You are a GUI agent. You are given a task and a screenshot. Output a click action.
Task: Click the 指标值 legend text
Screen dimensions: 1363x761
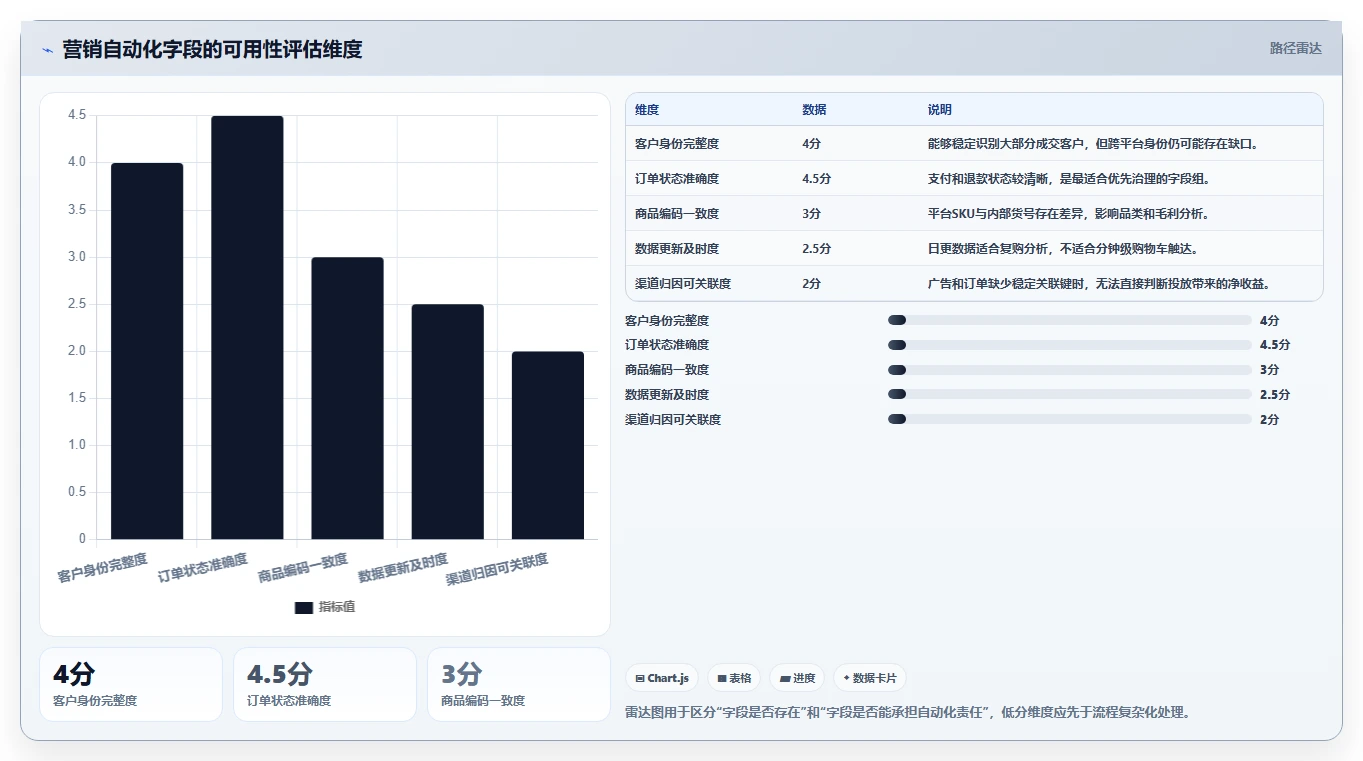coord(337,607)
